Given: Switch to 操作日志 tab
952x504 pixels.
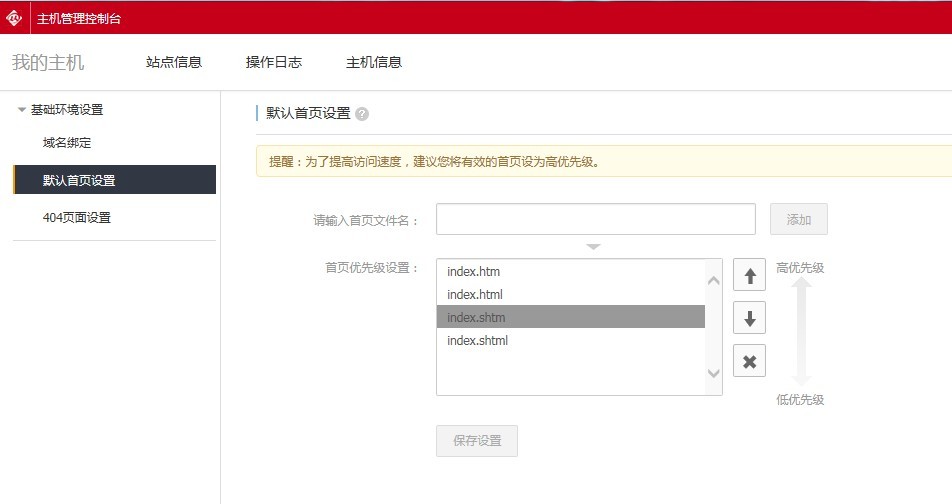Looking at the screenshot, I should click(x=274, y=62).
